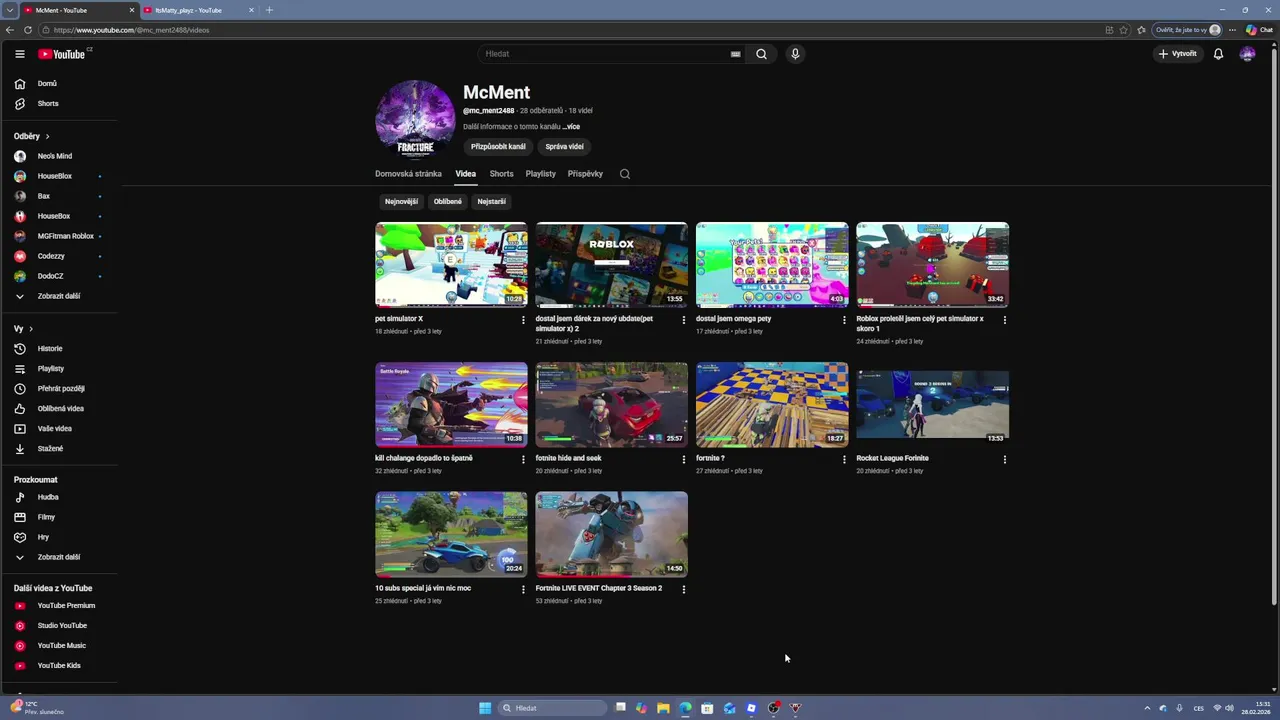The image size is (1280, 720).
Task: Click the Vytvořit button
Action: tap(1178, 54)
